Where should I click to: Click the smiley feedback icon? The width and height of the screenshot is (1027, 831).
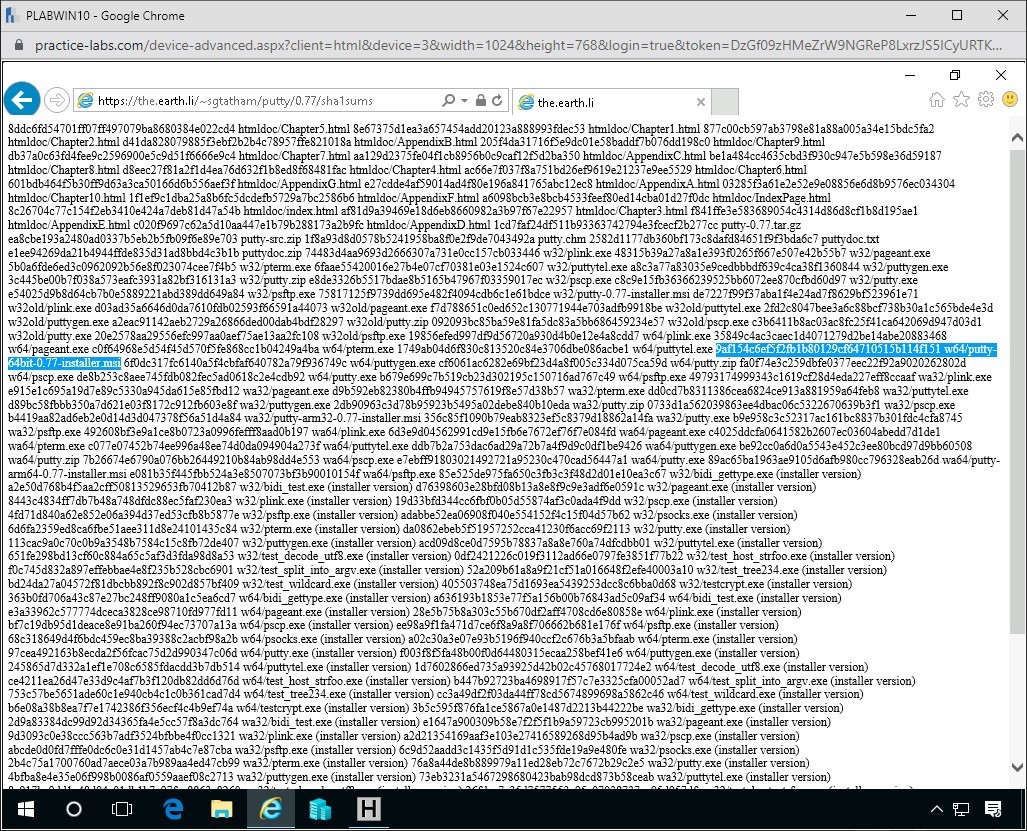coord(1010,99)
